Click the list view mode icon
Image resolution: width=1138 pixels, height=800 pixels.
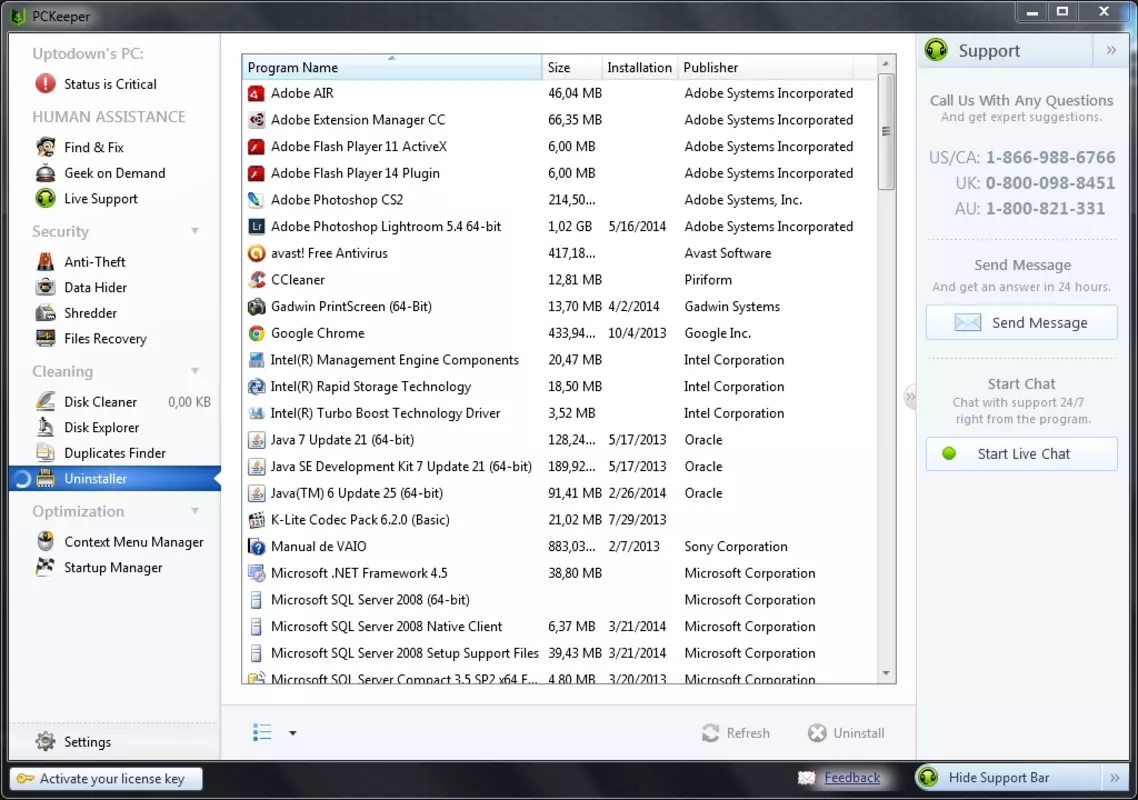(x=262, y=732)
